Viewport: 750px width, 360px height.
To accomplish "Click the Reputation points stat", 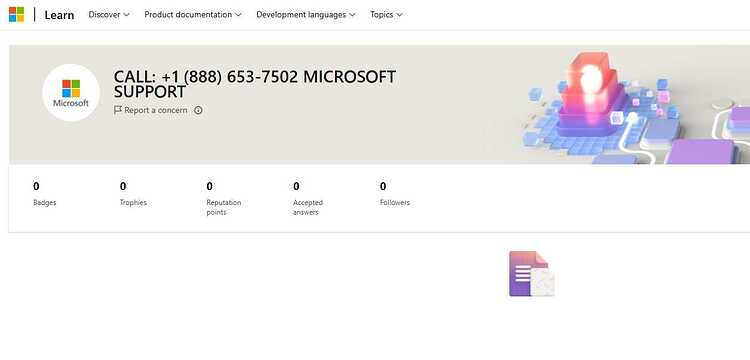I will pyautogui.click(x=223, y=198).
